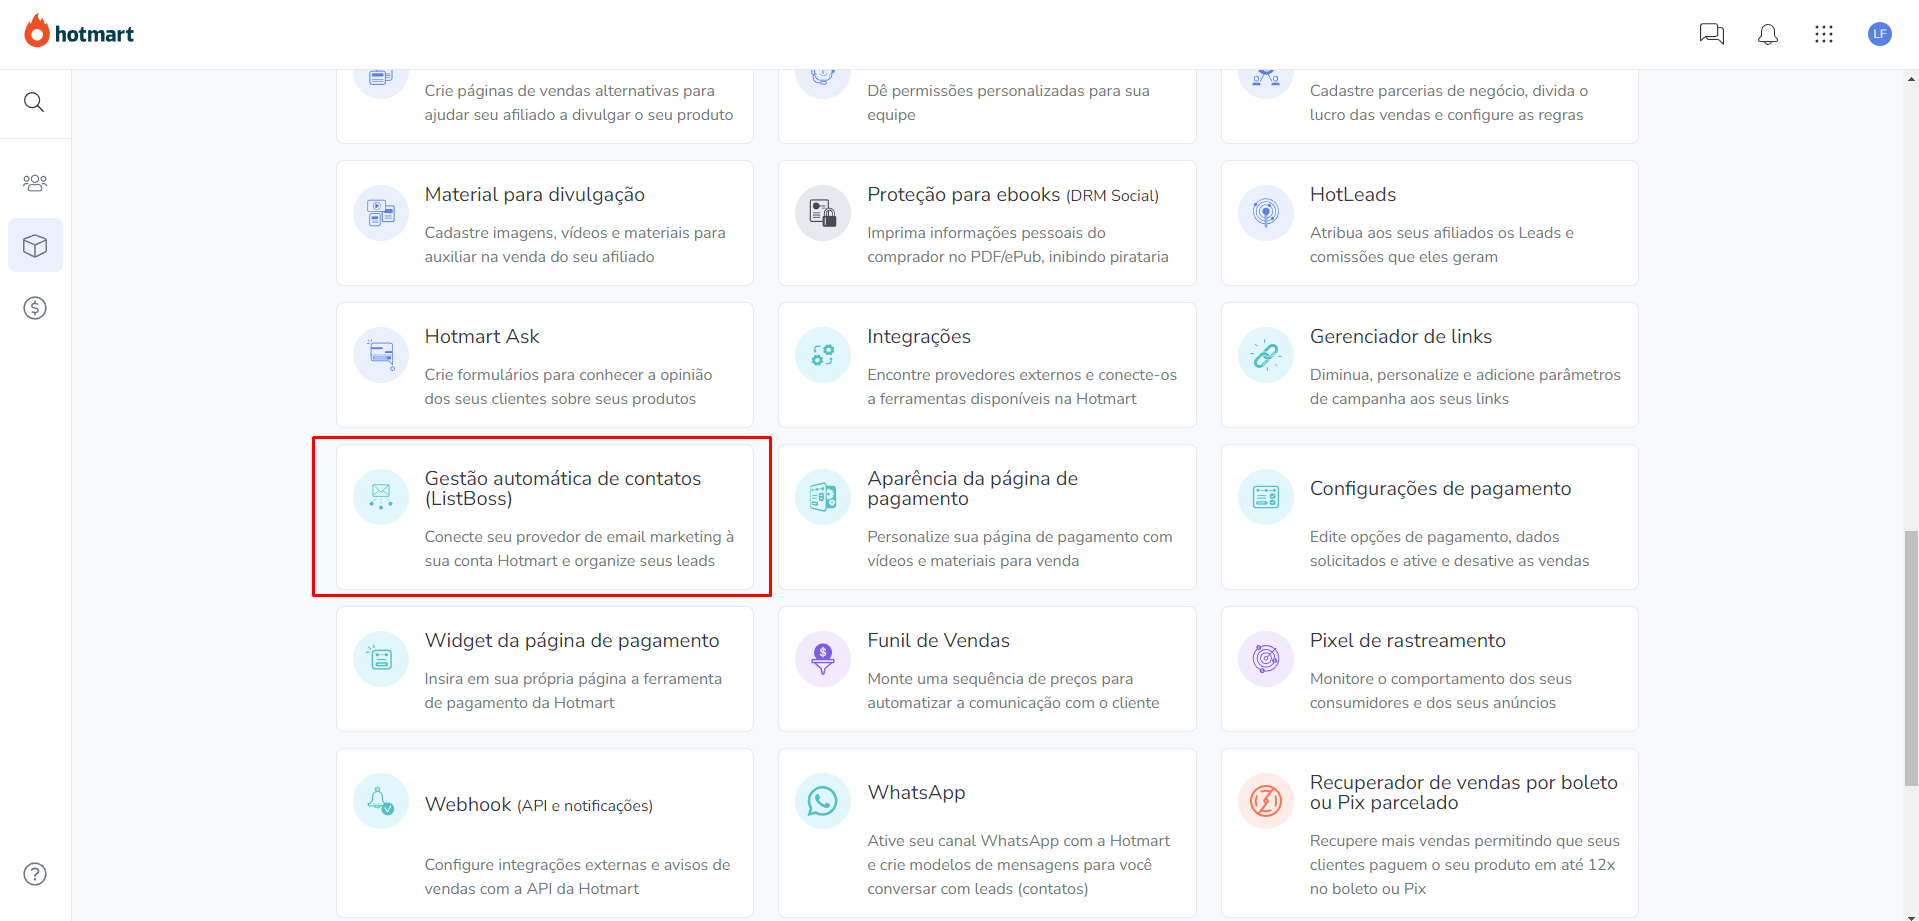Click the Recuperador de vendas icon
The width and height of the screenshot is (1919, 921).
pos(1266,801)
